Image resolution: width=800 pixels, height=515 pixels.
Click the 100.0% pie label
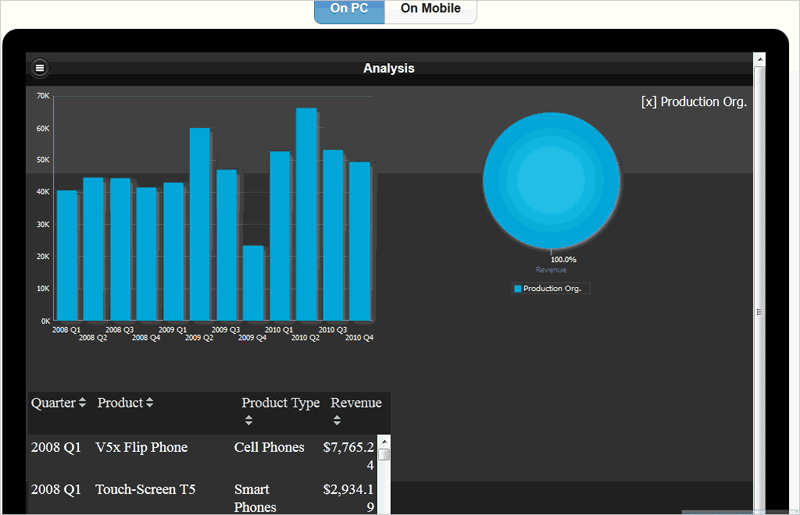click(563, 260)
